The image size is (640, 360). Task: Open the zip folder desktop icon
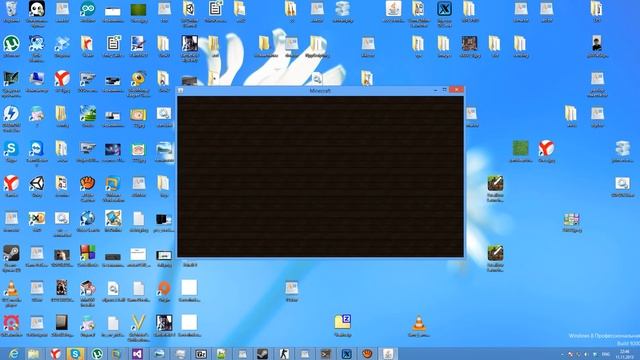coord(342,322)
